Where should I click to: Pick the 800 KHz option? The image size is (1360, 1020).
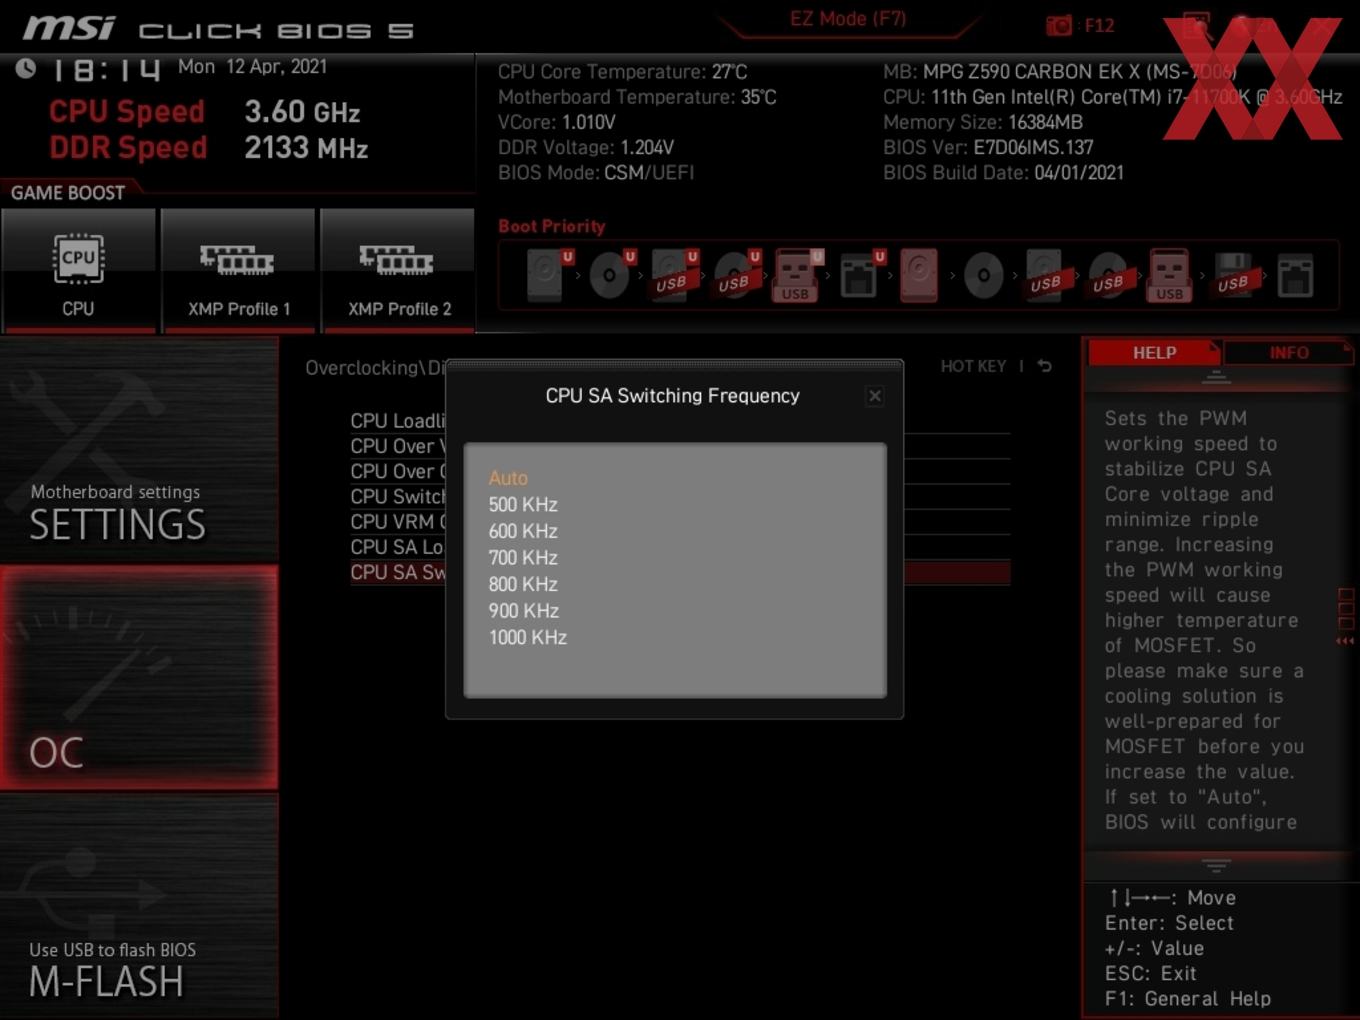tap(523, 584)
